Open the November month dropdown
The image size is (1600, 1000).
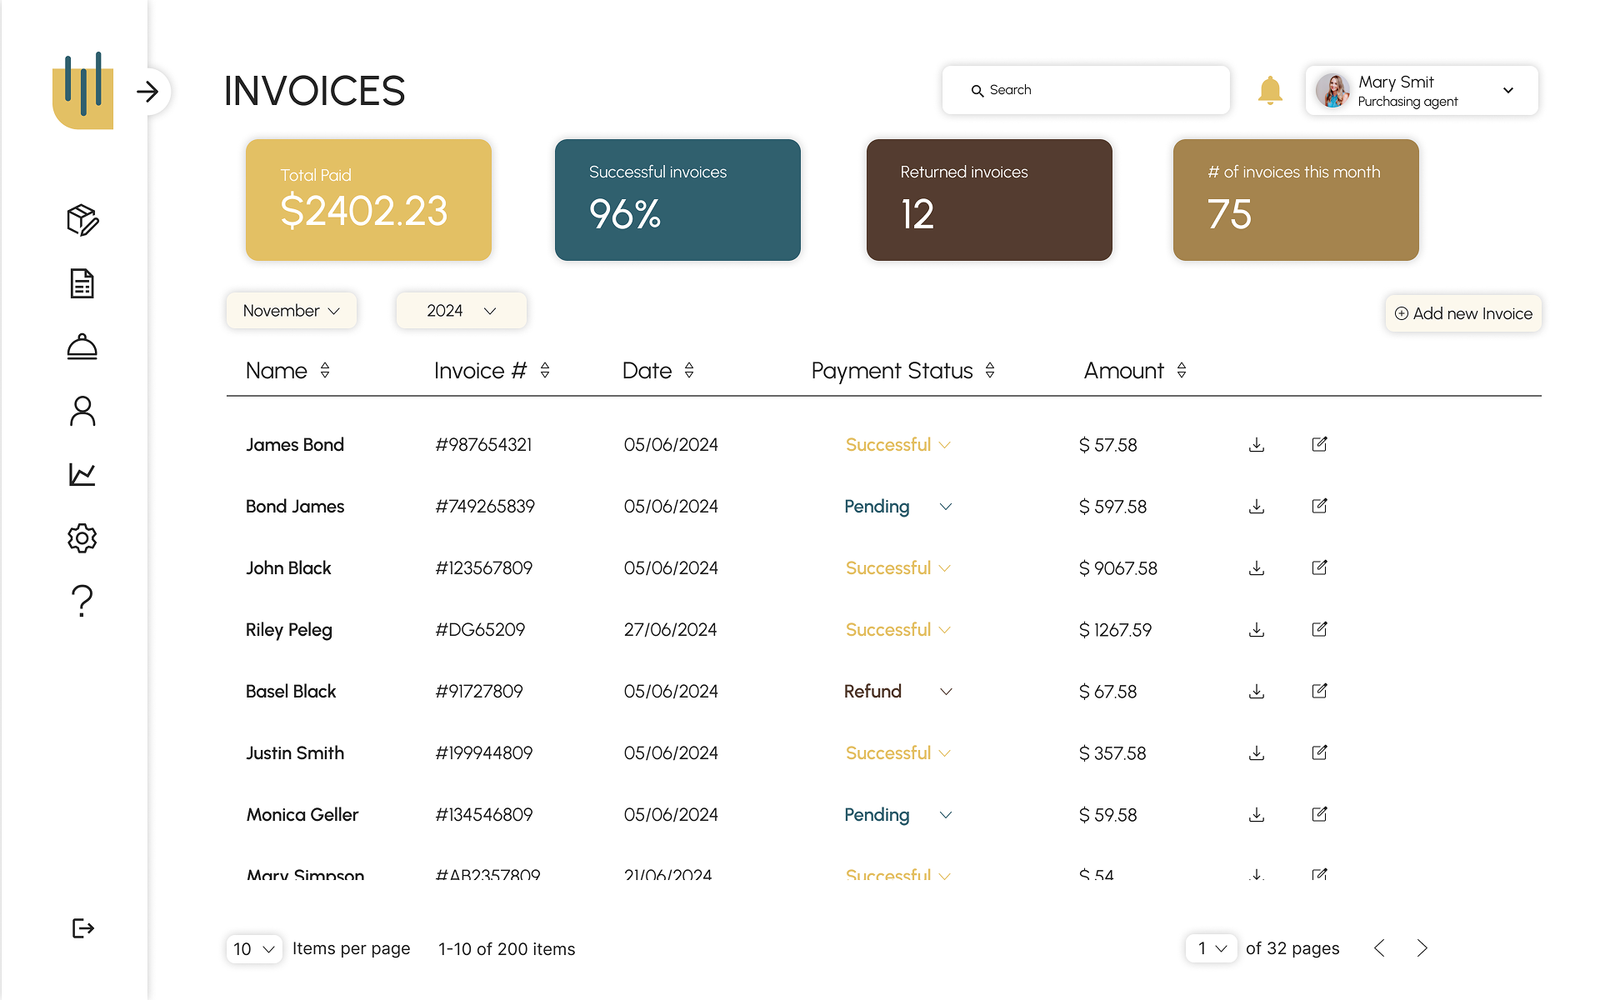291,311
